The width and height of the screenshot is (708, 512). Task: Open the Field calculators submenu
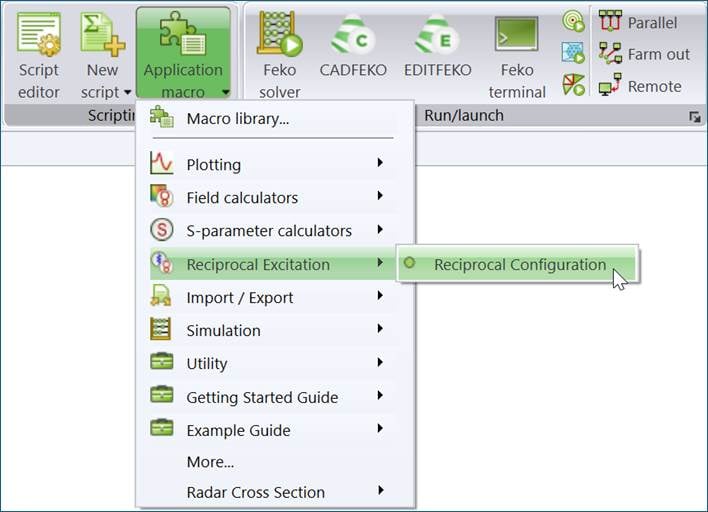[275, 197]
